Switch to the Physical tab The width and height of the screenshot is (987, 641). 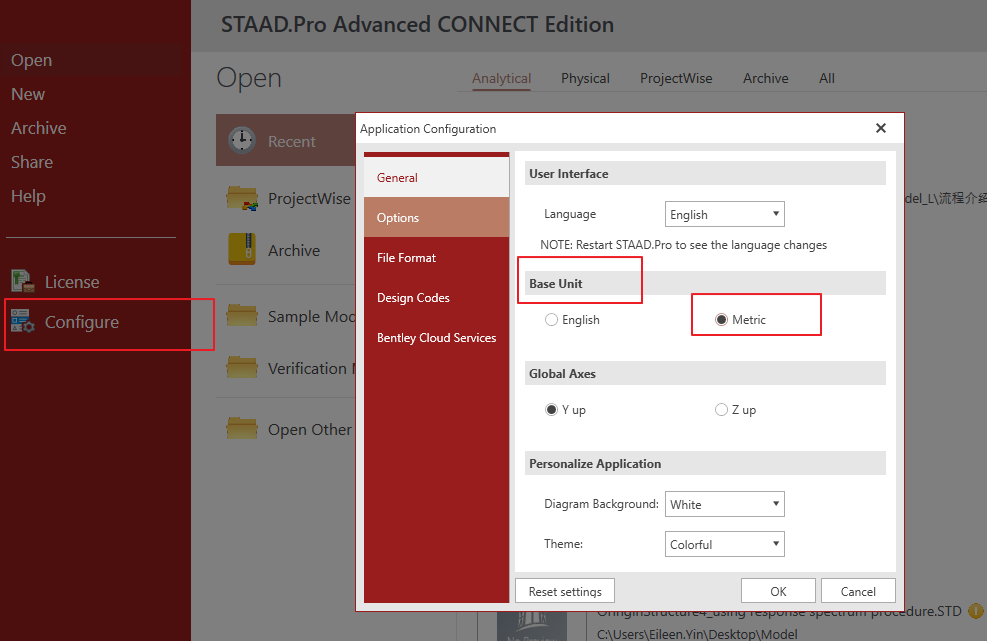pyautogui.click(x=585, y=78)
